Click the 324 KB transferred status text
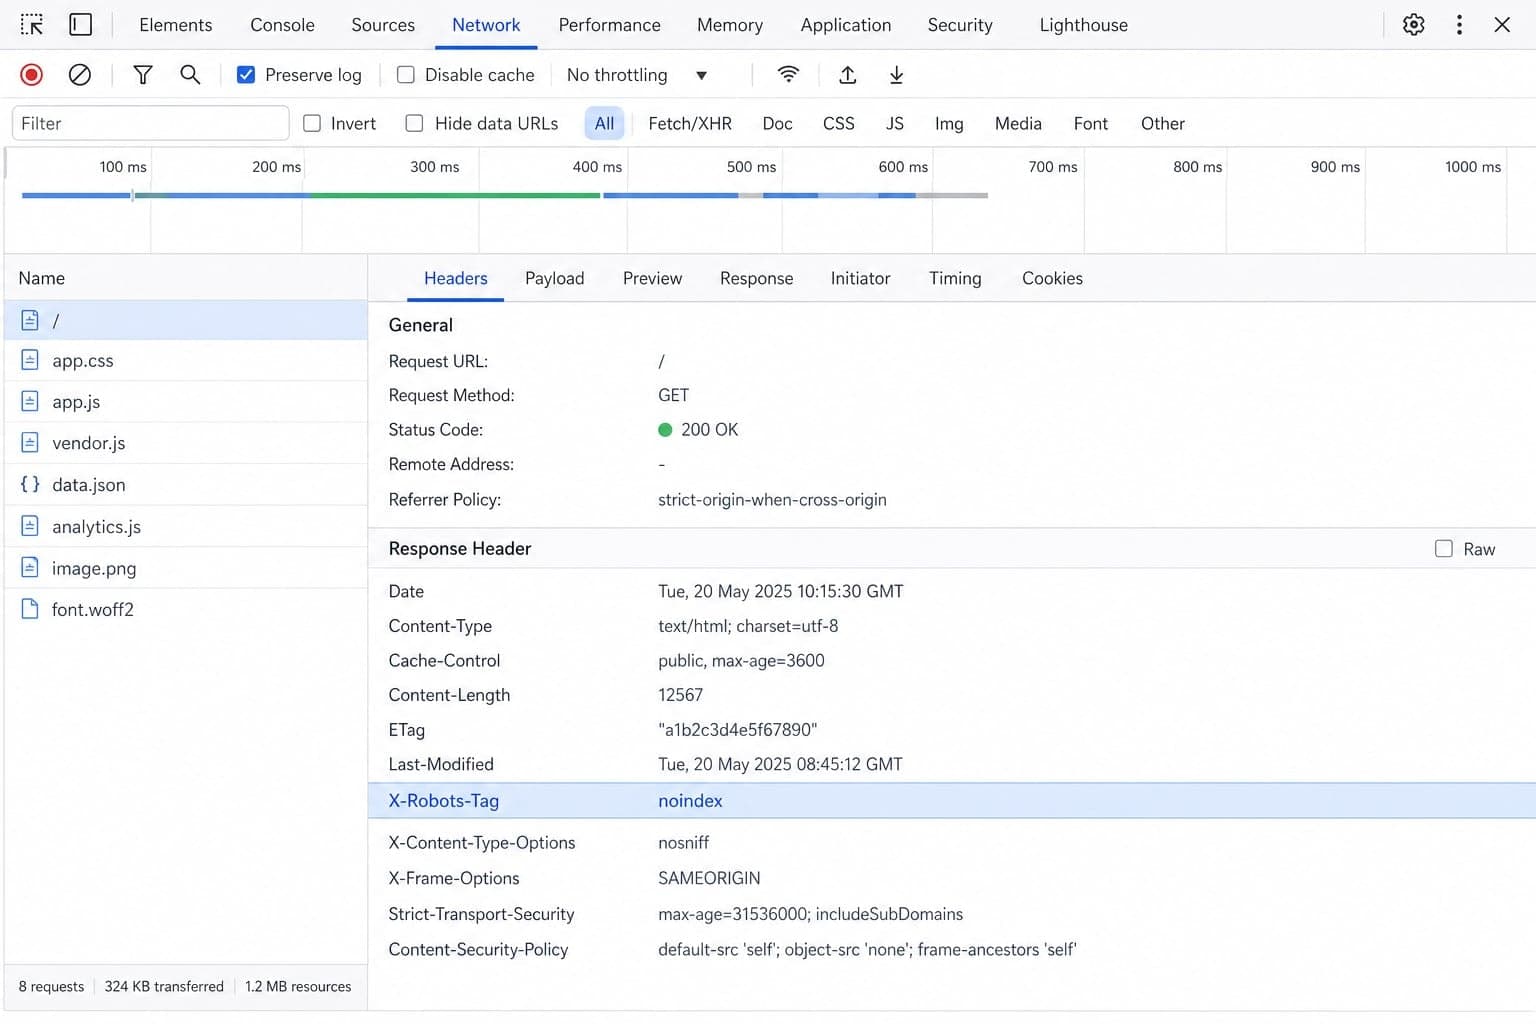 [164, 987]
